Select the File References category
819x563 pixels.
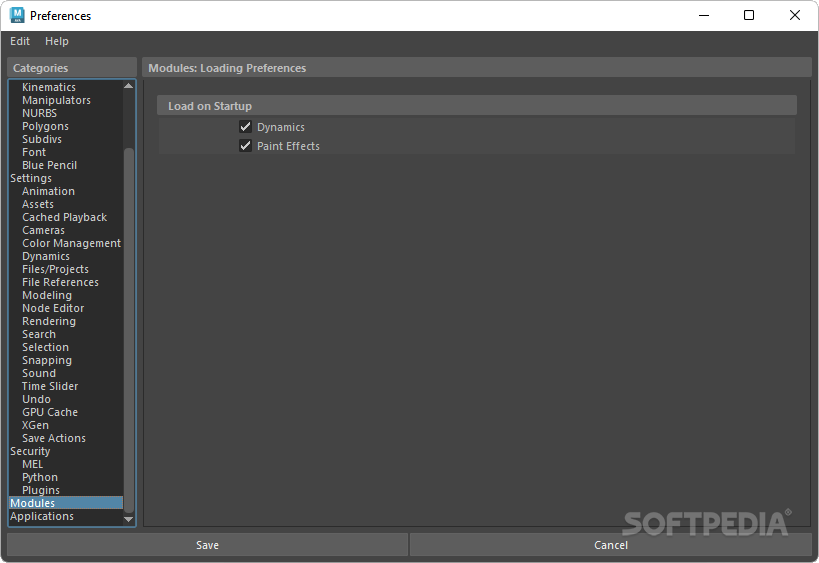click(61, 283)
